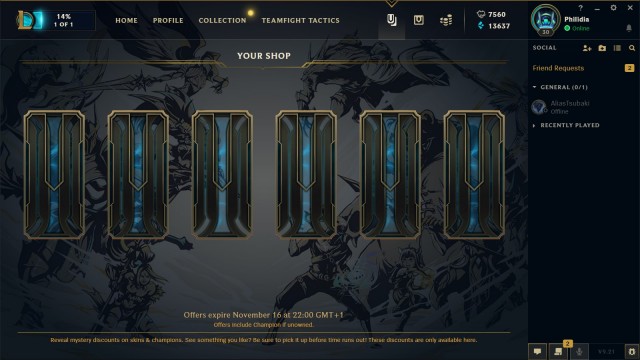Click the add folder icon in Social
The height and width of the screenshot is (360, 640).
pos(602,48)
